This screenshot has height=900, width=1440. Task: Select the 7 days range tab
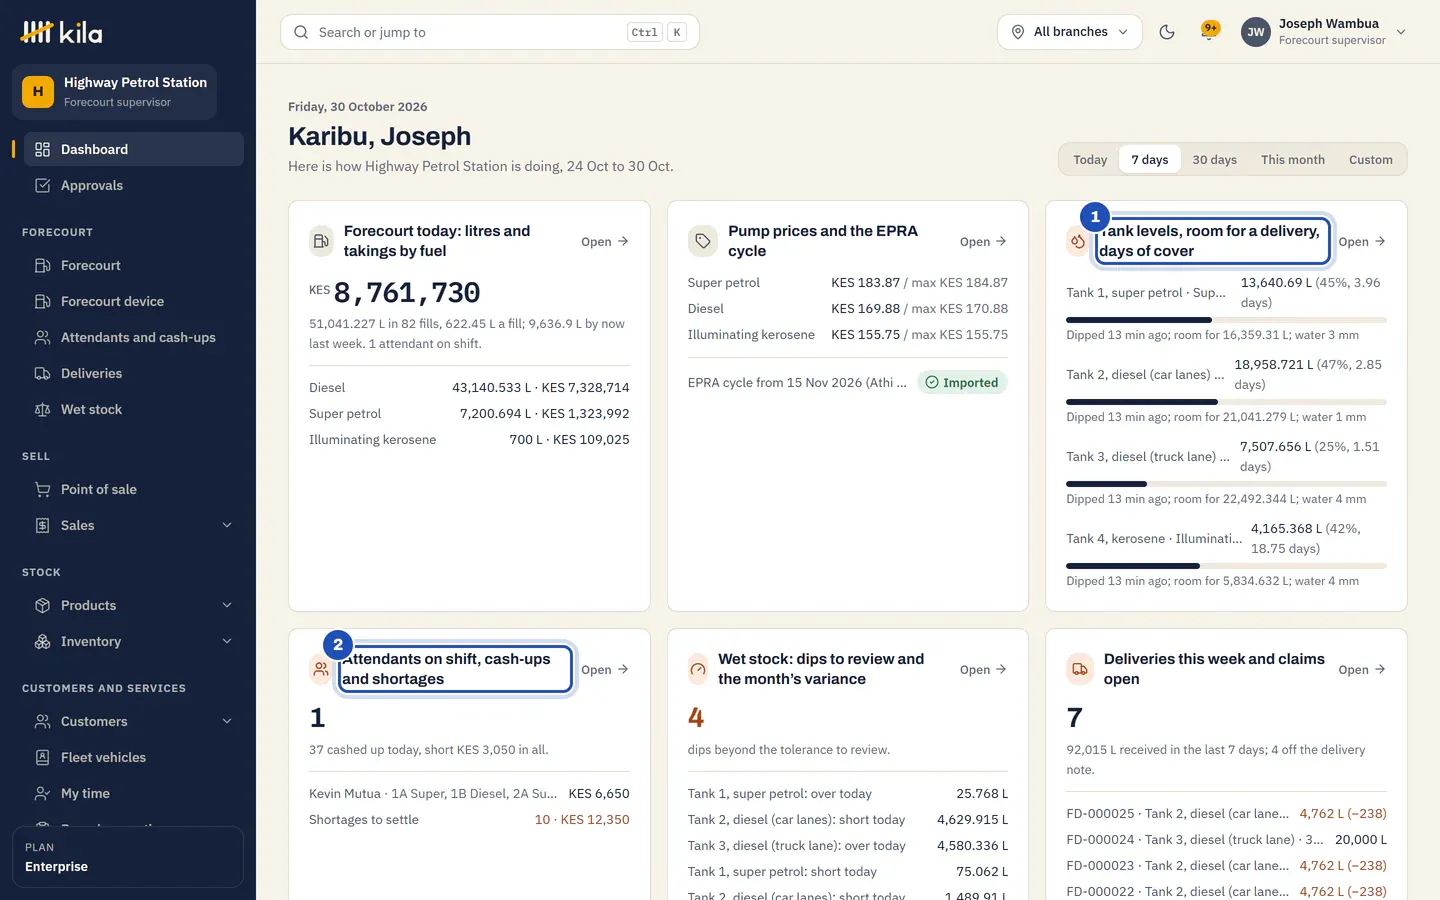tap(1150, 159)
